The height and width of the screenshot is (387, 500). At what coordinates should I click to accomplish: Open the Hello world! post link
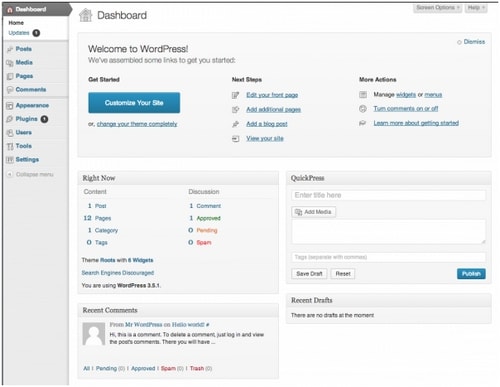coord(188,324)
